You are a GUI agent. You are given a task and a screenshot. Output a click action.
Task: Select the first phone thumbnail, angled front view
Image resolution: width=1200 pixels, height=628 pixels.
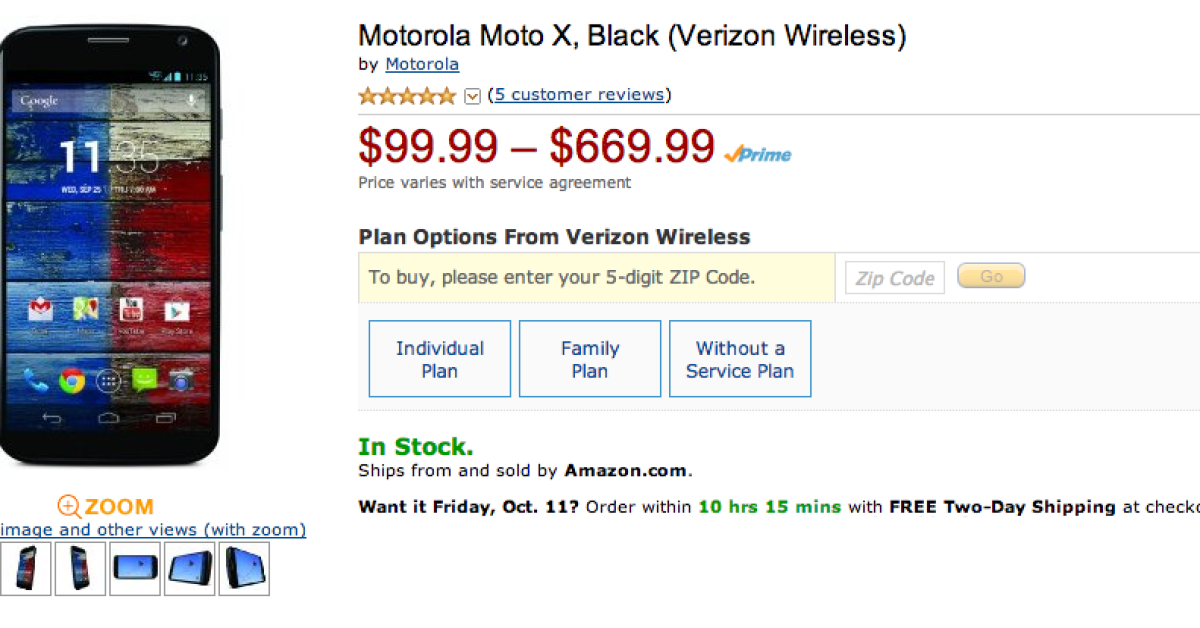(x=26, y=569)
